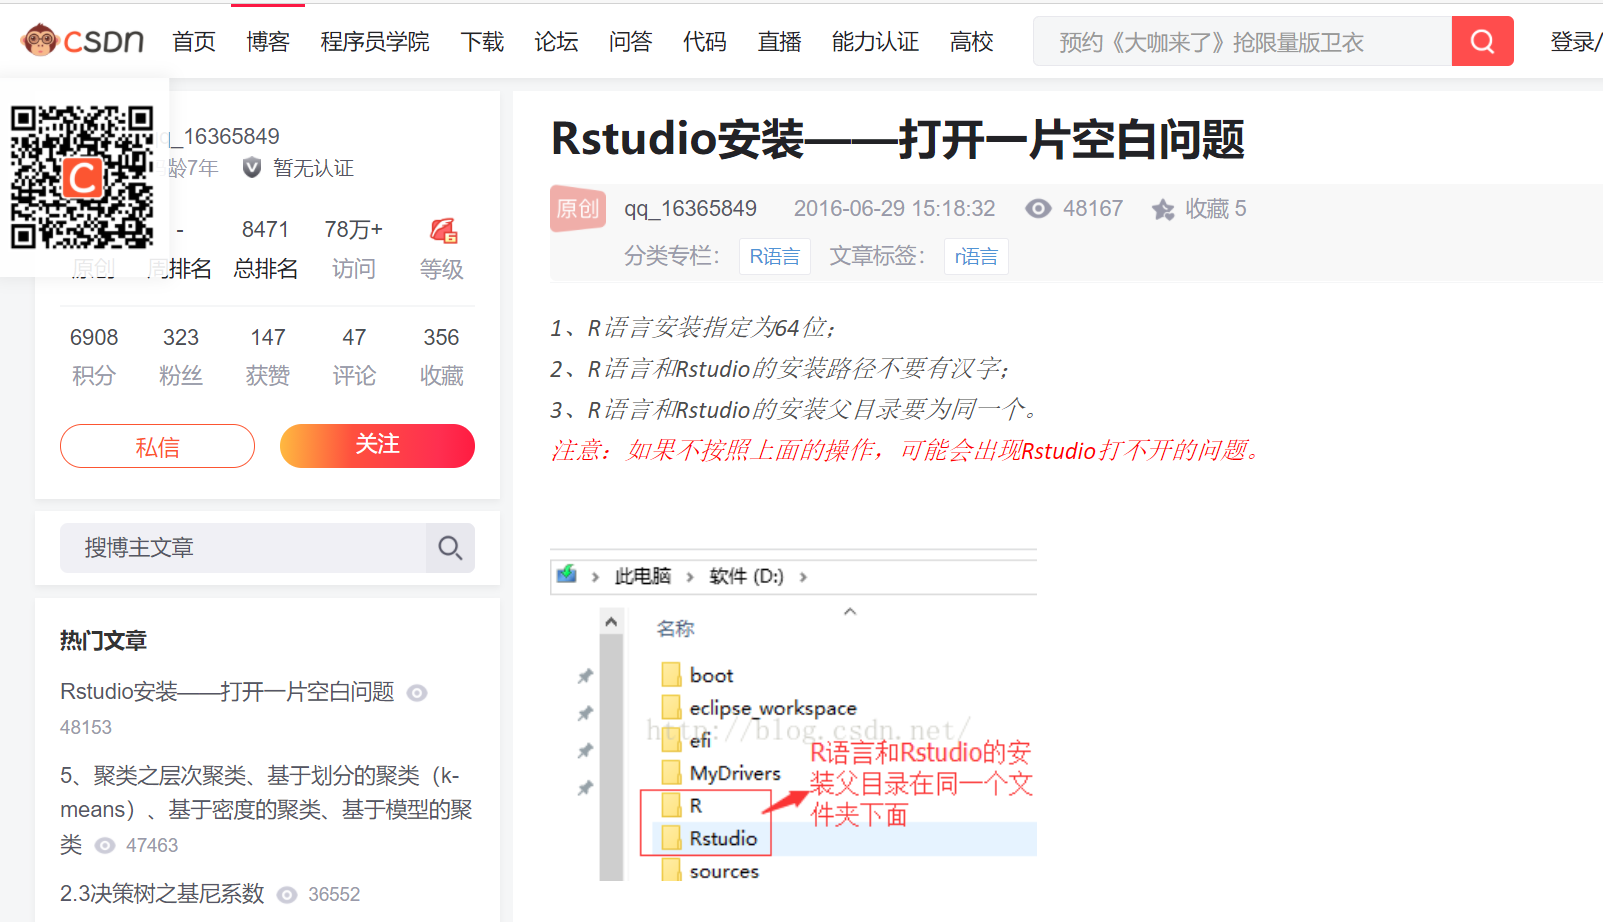The image size is (1603, 922).
Task: Click the eye icon beside first hot article
Action: (417, 693)
